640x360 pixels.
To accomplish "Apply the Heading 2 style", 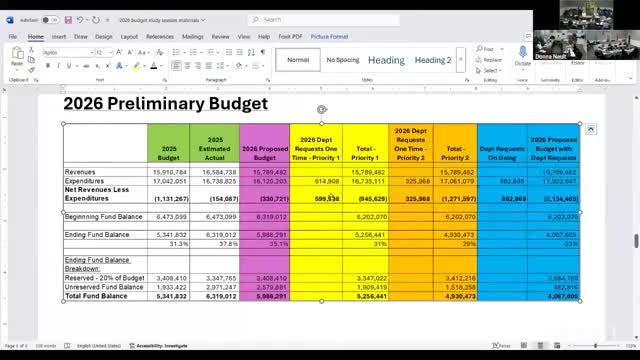I will coord(433,60).
